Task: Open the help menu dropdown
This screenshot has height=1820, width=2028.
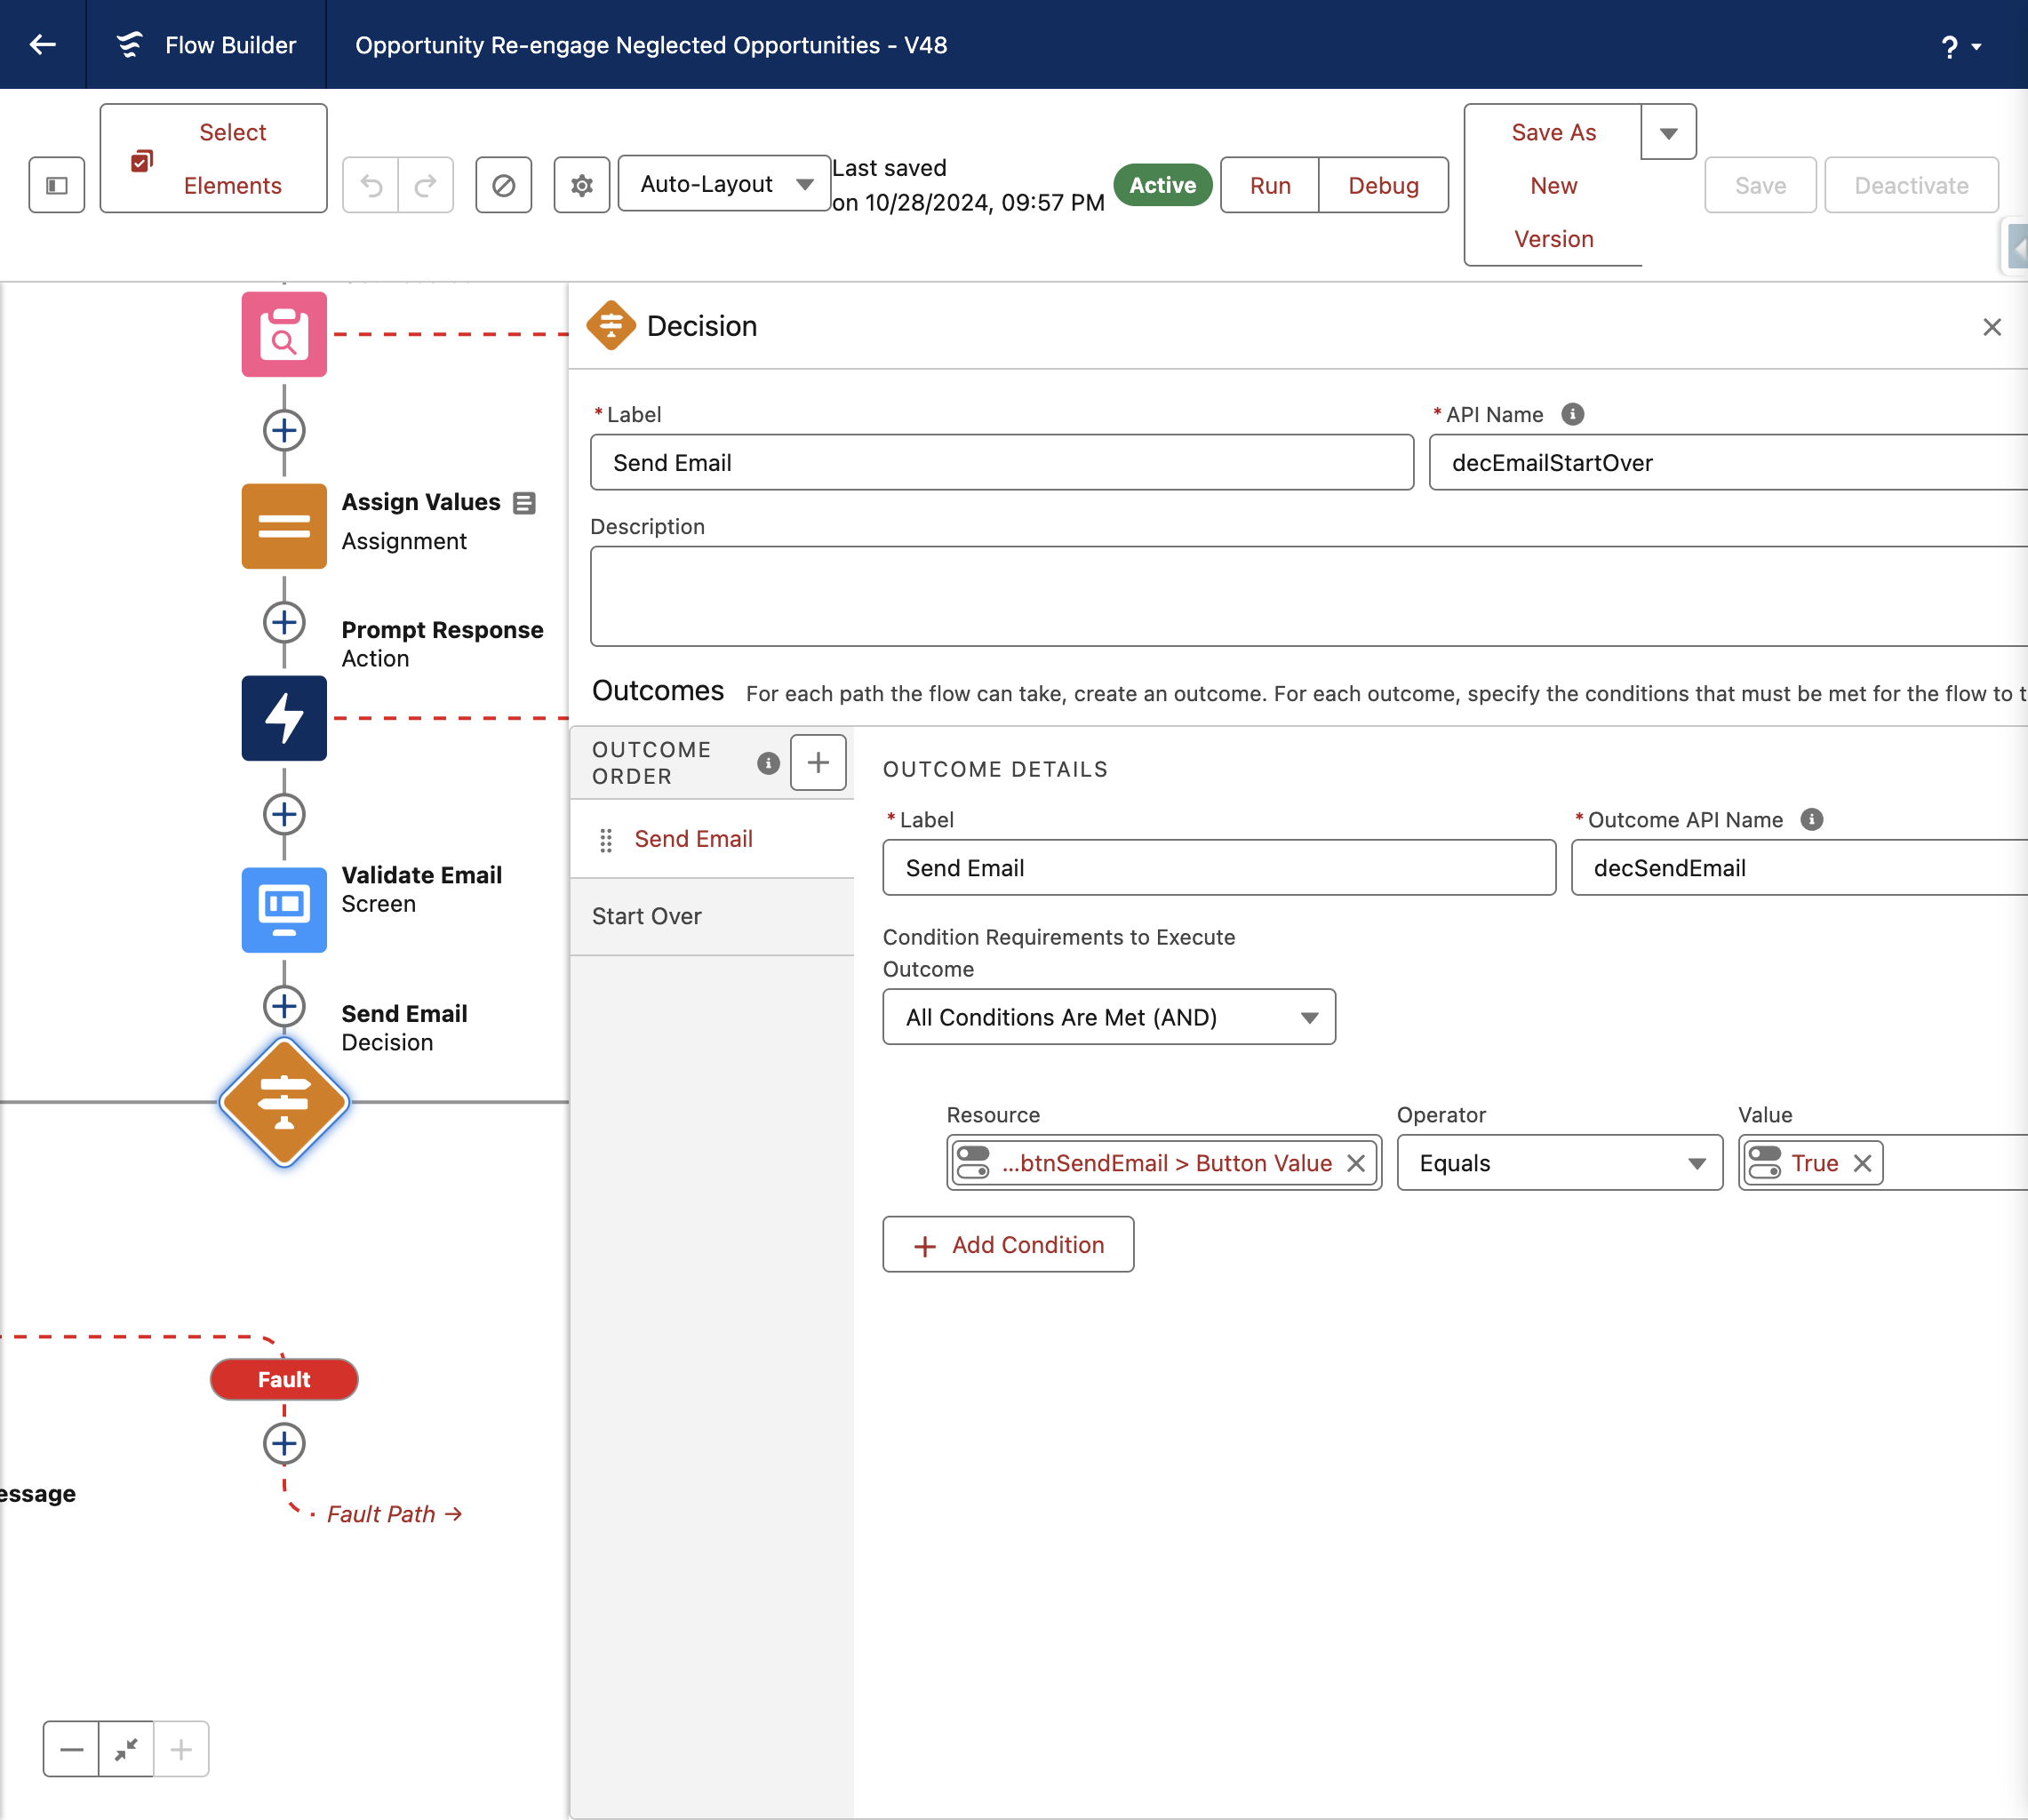Action: tap(1961, 46)
